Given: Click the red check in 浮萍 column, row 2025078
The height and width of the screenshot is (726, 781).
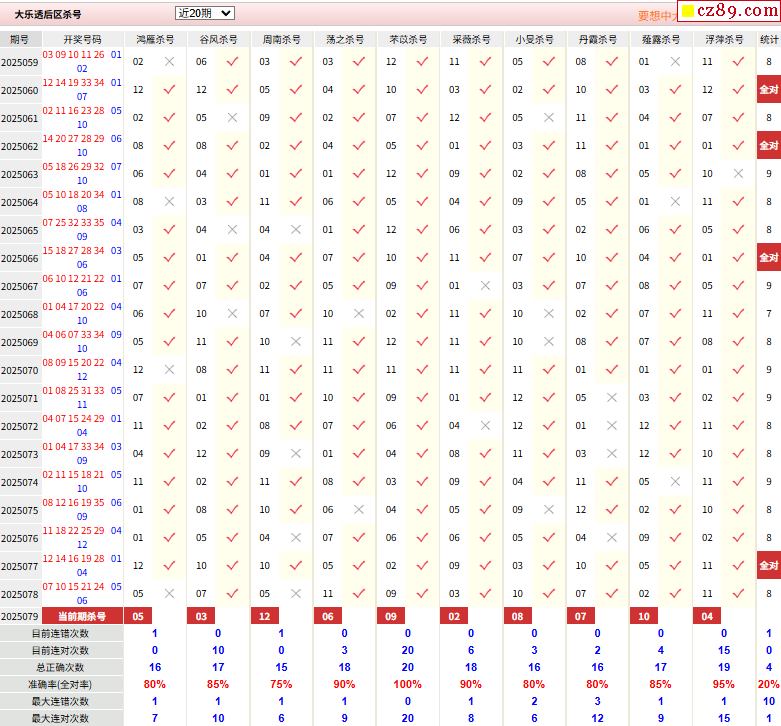Looking at the screenshot, I should click(739, 593).
